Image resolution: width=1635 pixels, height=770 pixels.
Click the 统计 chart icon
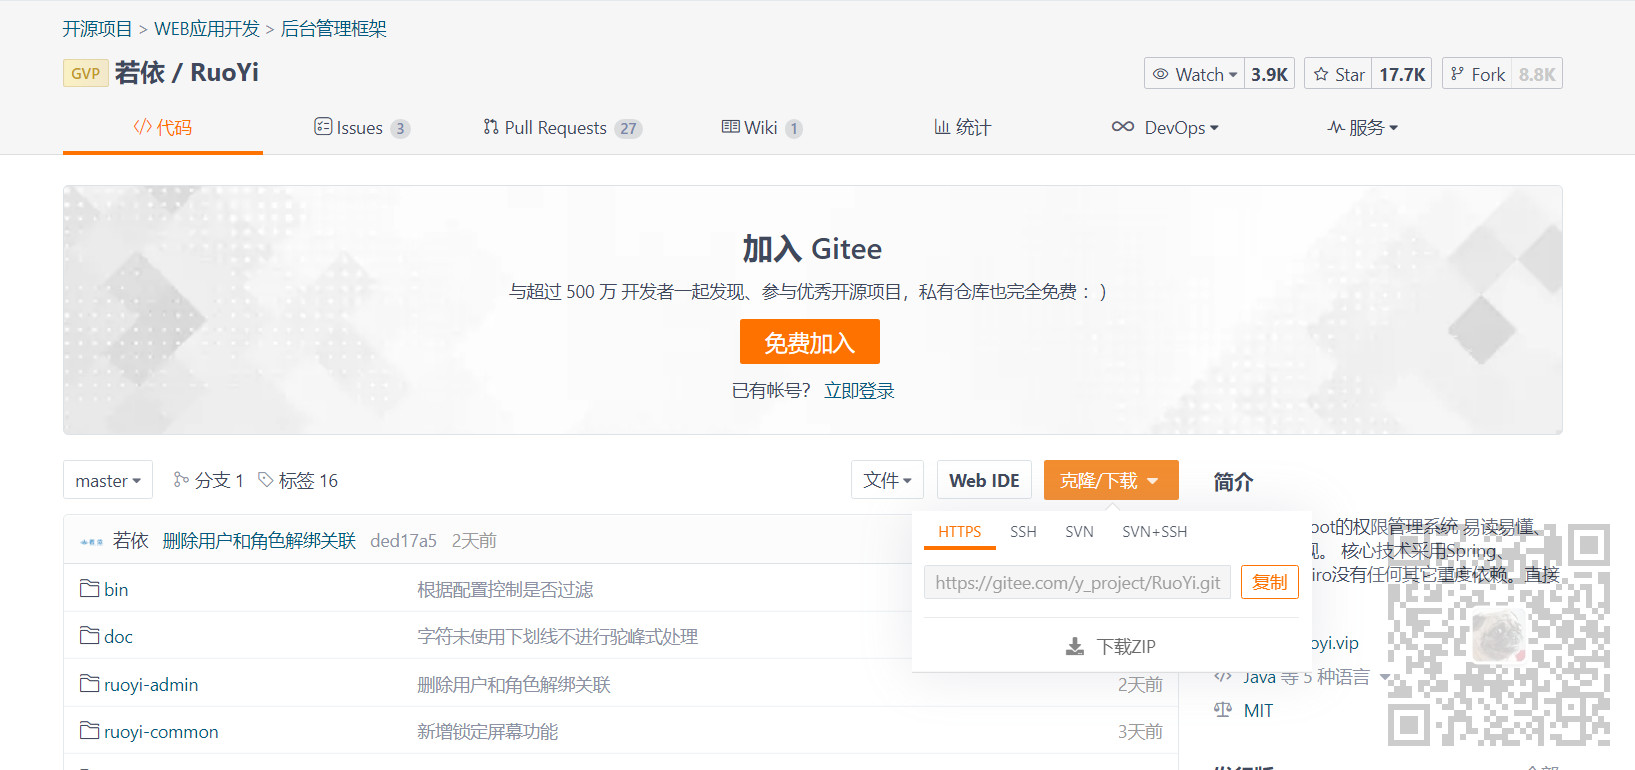coord(942,126)
